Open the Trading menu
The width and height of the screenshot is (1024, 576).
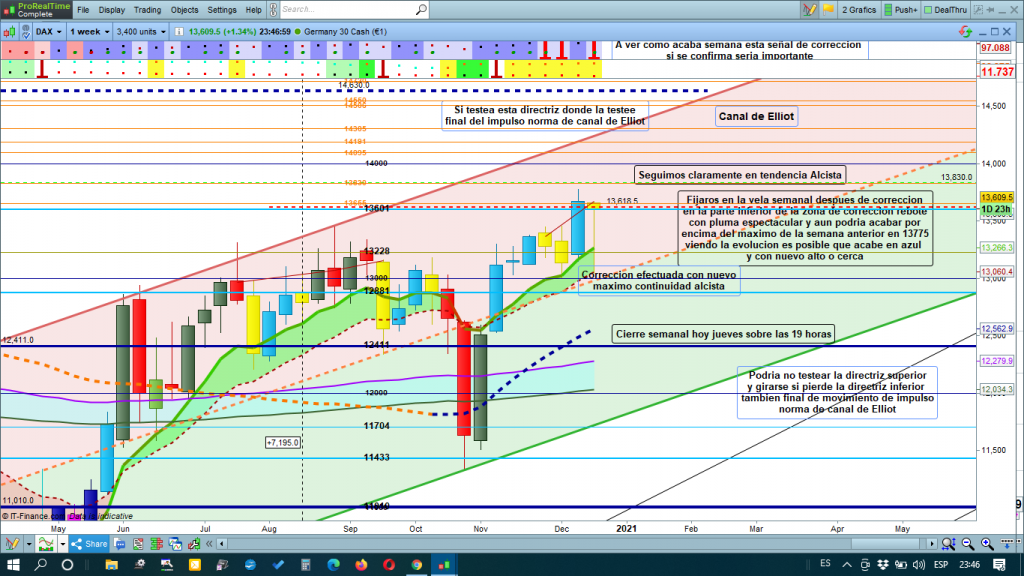147,10
